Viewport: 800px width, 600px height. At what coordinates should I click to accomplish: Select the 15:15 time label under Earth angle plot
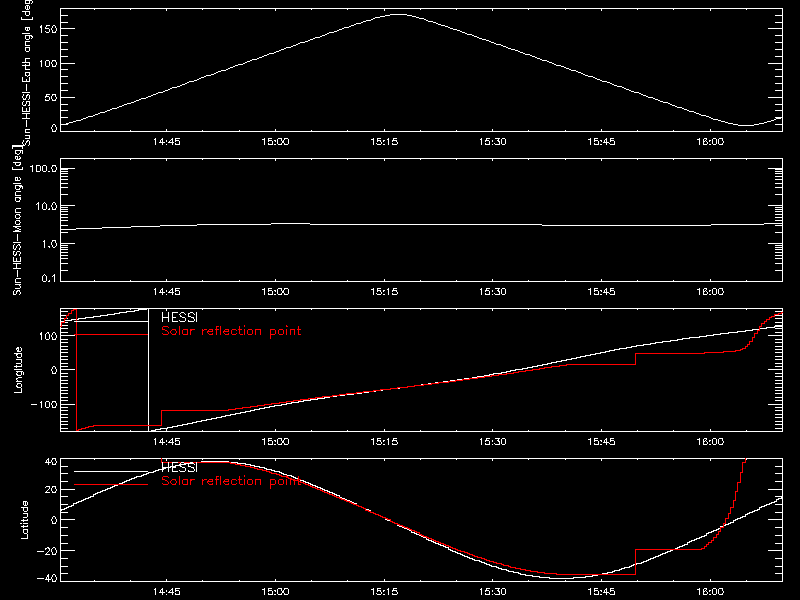384,141
